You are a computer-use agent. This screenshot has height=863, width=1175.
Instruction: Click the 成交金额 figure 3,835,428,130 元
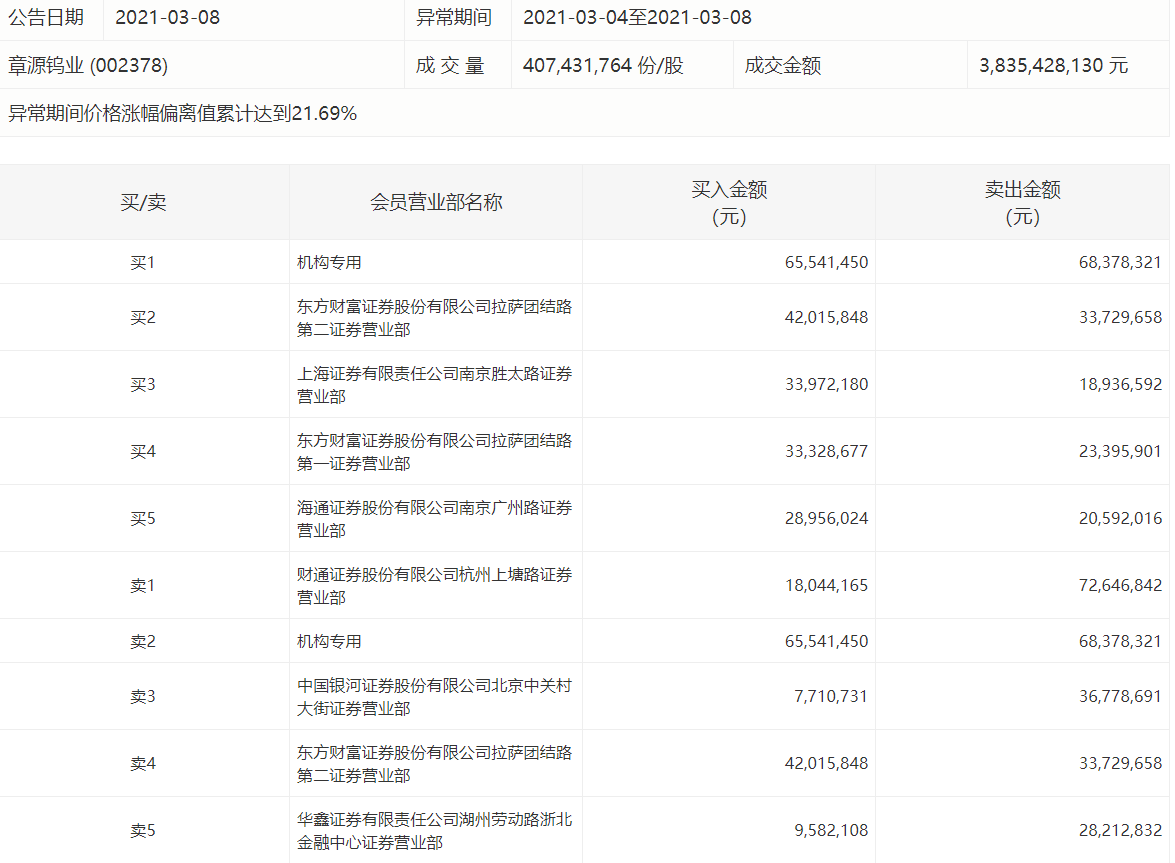coord(1054,66)
